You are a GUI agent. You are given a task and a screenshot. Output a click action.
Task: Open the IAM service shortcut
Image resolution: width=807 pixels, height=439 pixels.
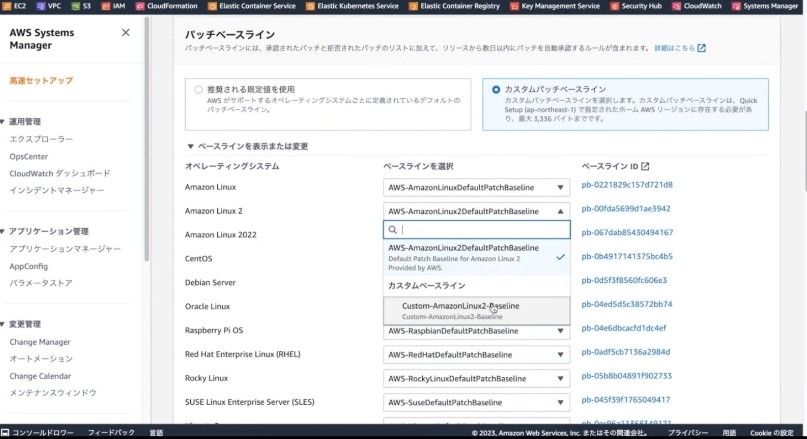coord(113,6)
